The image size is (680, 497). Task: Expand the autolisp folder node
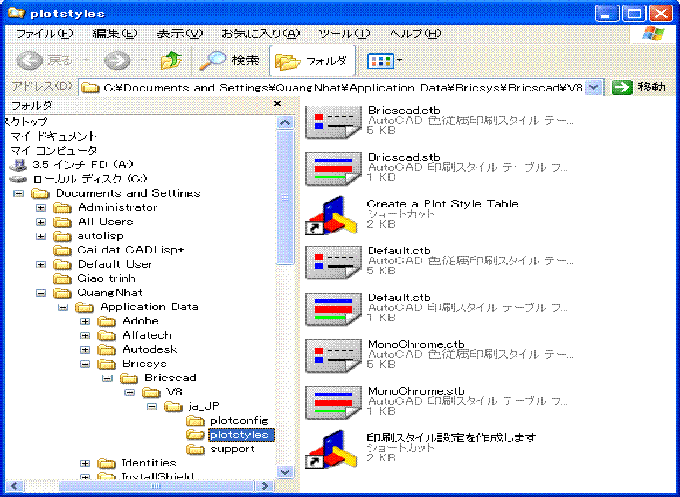pyautogui.click(x=41, y=236)
